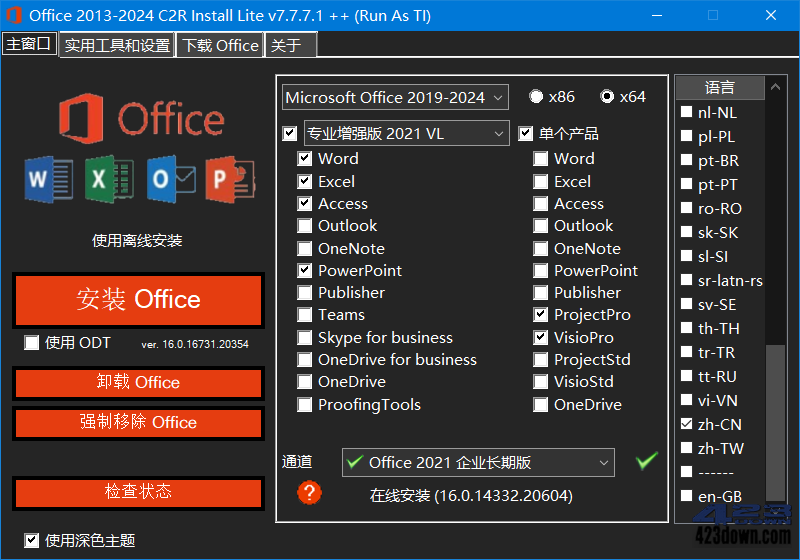
Task: Check Publisher in the suite column
Action: 305,293
